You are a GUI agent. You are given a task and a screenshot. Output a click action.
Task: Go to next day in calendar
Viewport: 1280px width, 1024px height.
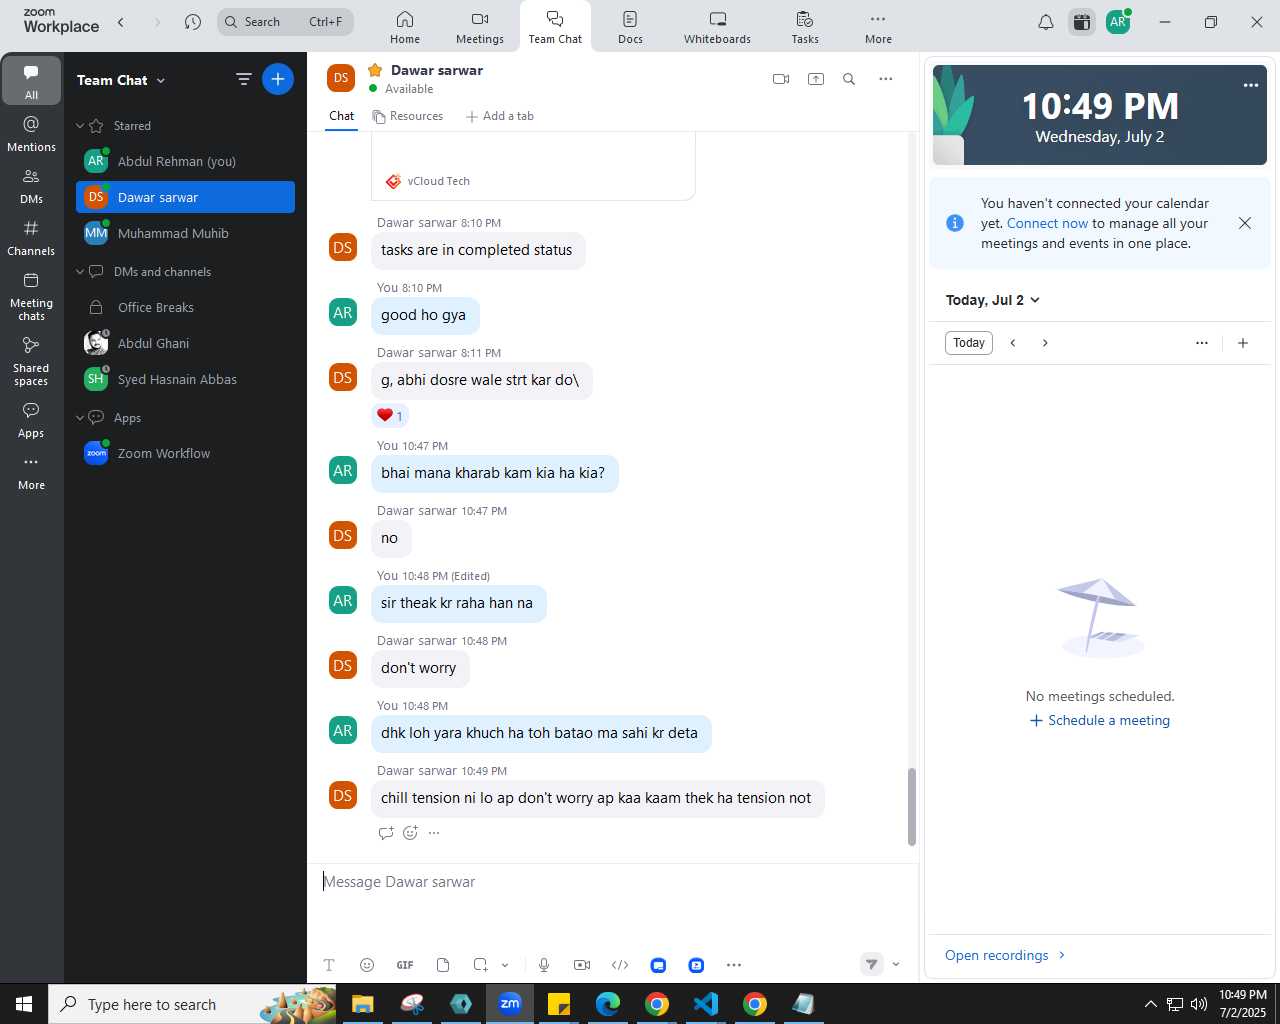[1045, 343]
